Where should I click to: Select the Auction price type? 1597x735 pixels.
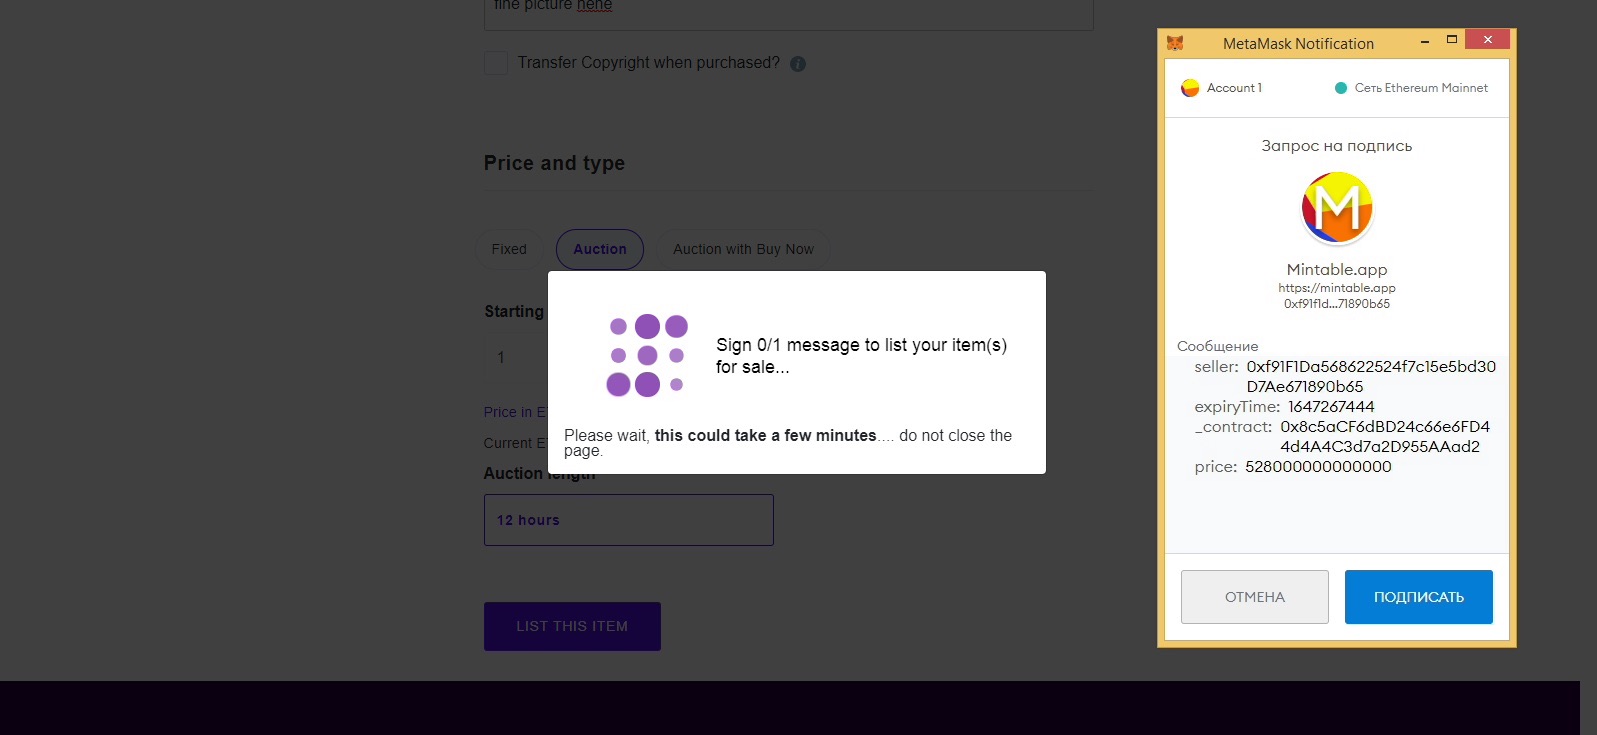click(600, 249)
